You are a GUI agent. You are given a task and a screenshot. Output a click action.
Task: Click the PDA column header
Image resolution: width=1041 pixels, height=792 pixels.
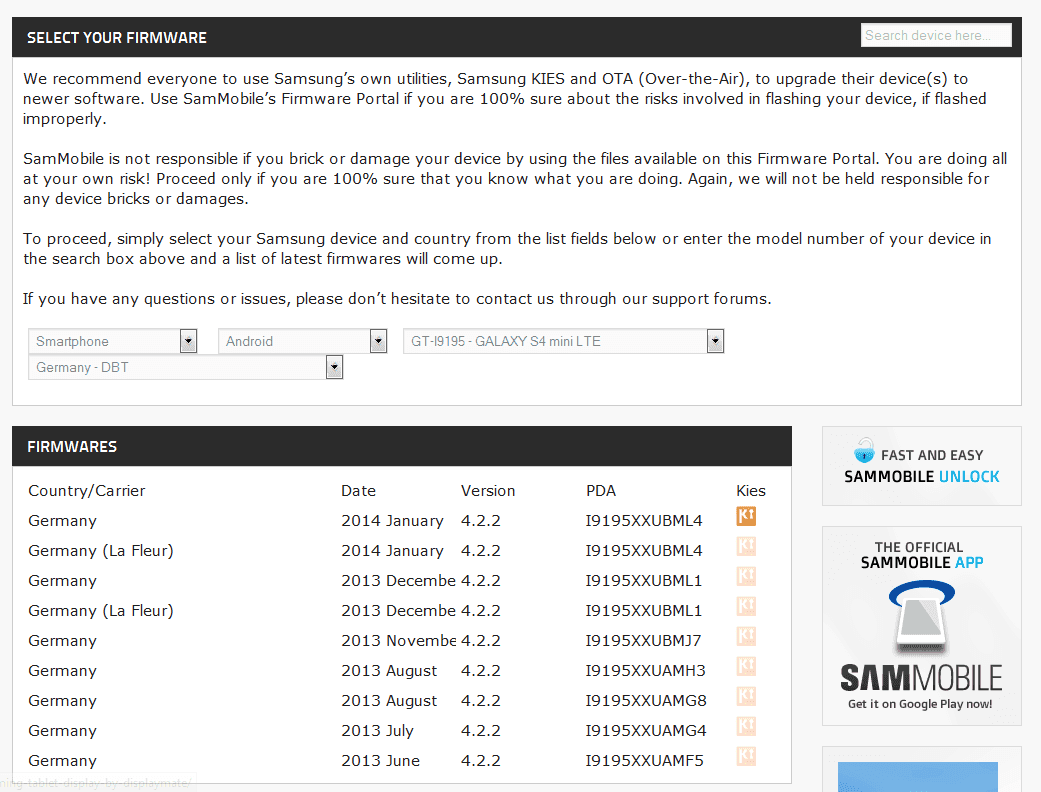click(601, 491)
